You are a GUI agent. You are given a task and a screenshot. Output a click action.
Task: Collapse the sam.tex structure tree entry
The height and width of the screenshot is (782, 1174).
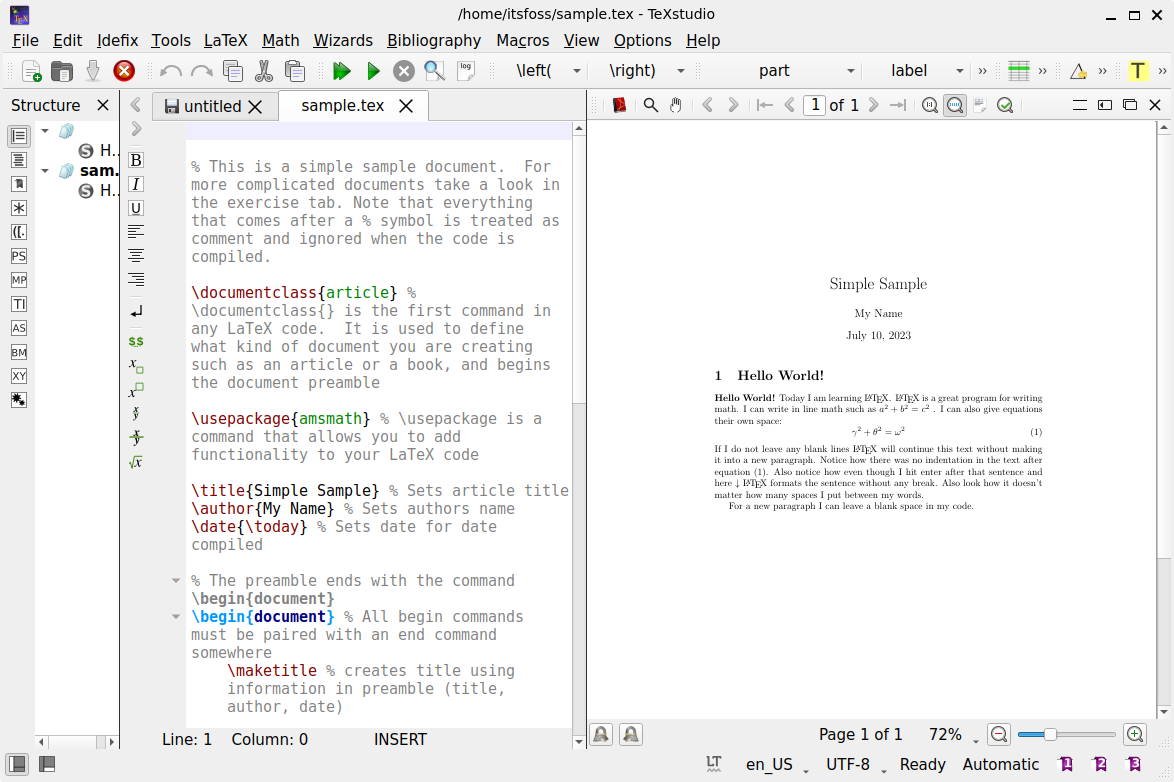pos(44,170)
